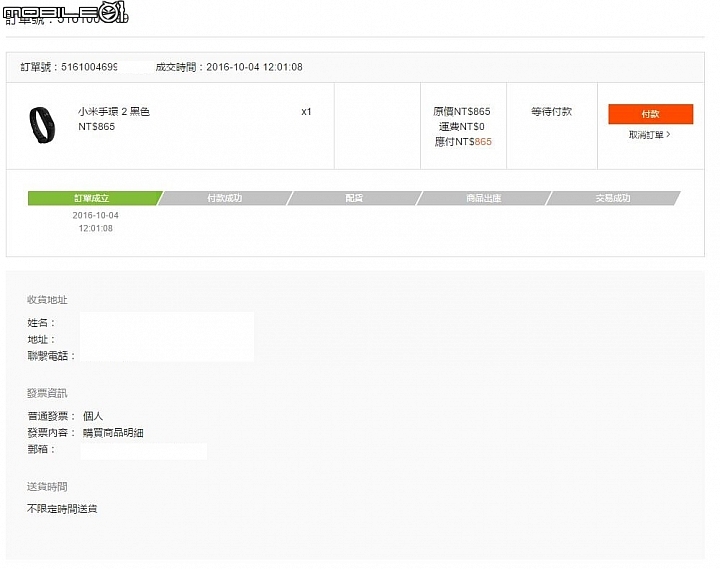This screenshot has height=569, width=720.
Task: Select the 訂單成立 progress step
Action: point(92,198)
